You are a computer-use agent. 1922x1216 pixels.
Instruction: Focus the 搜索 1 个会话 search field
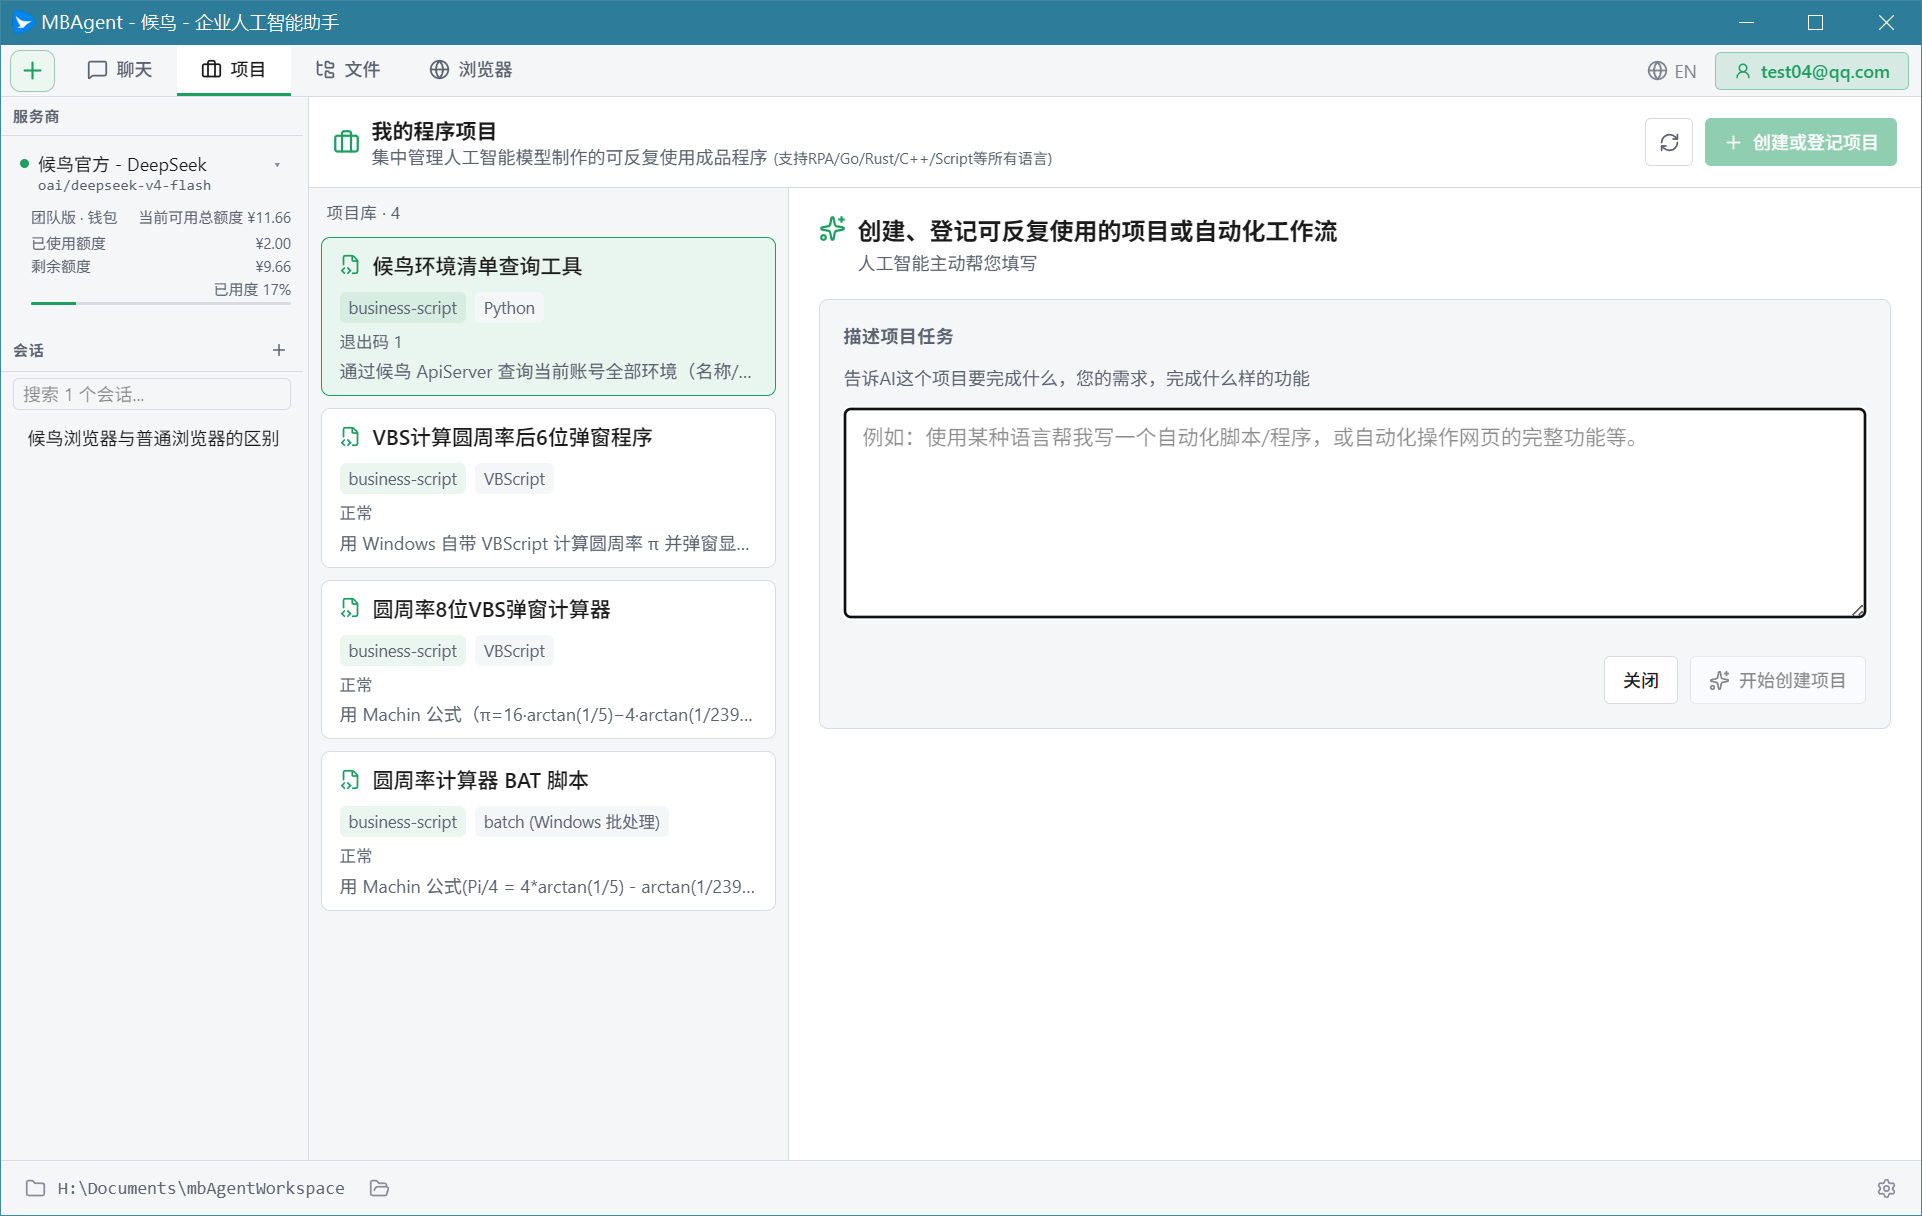[x=152, y=394]
